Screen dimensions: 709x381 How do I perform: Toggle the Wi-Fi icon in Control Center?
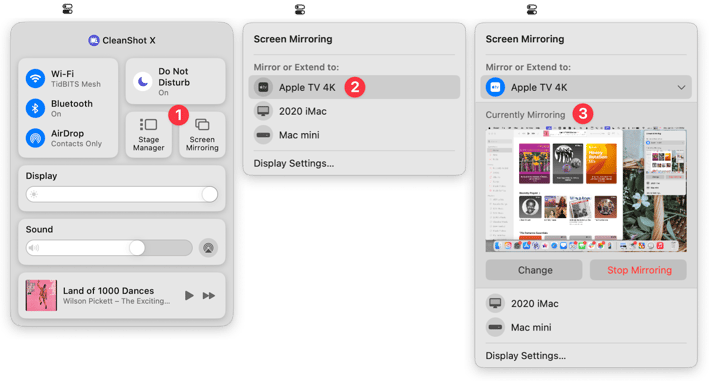(x=35, y=78)
